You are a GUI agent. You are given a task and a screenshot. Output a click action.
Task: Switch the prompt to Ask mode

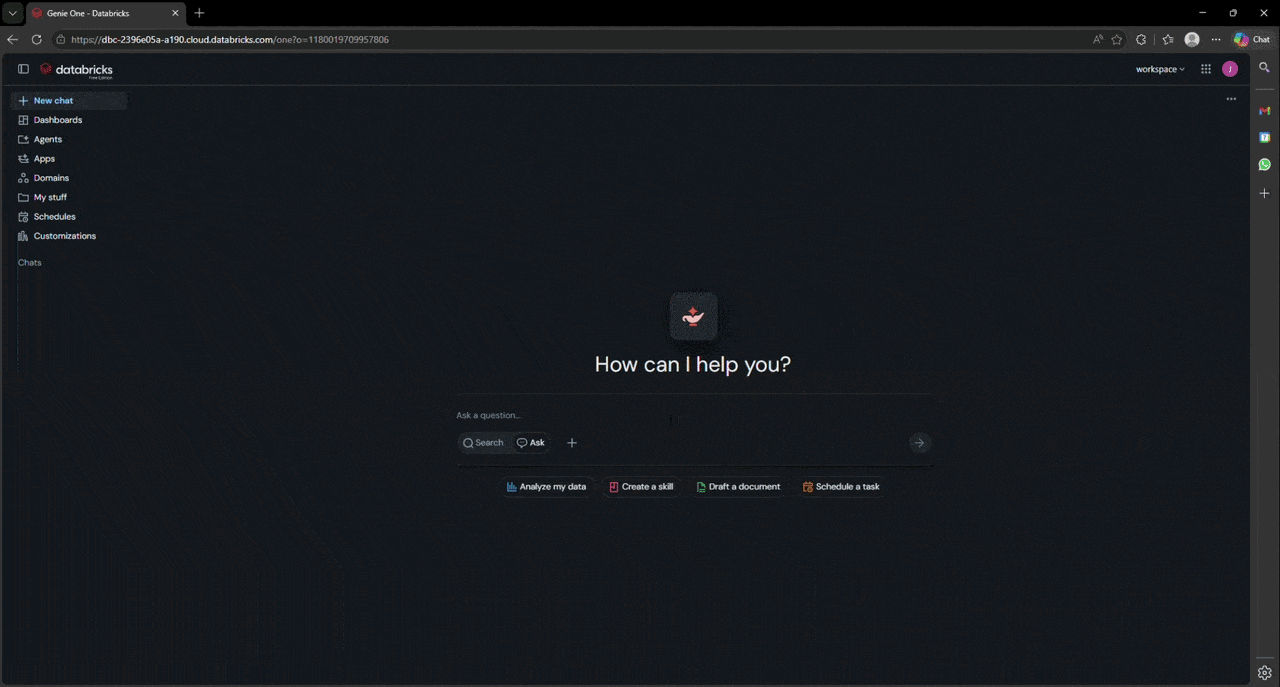(530, 443)
